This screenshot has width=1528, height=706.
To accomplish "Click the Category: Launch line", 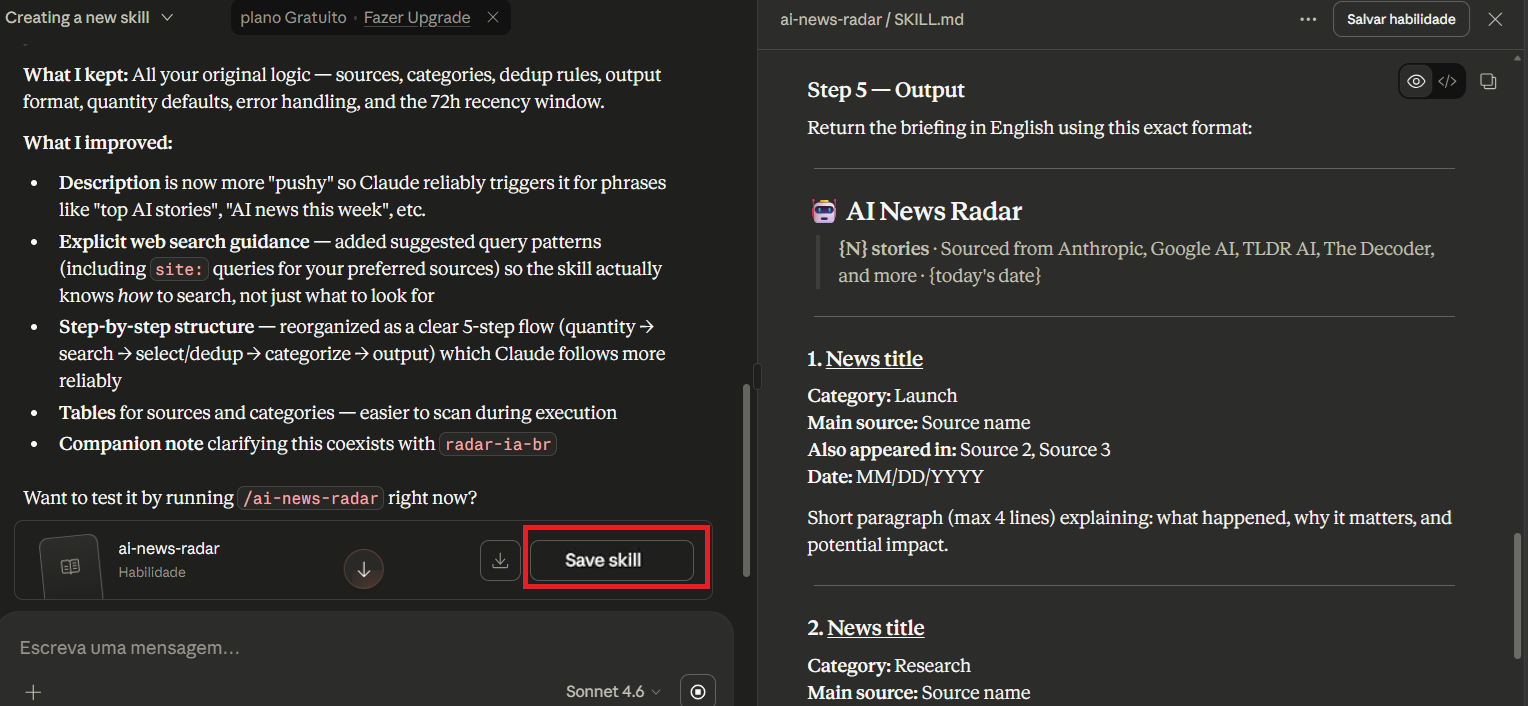I will [x=882, y=396].
